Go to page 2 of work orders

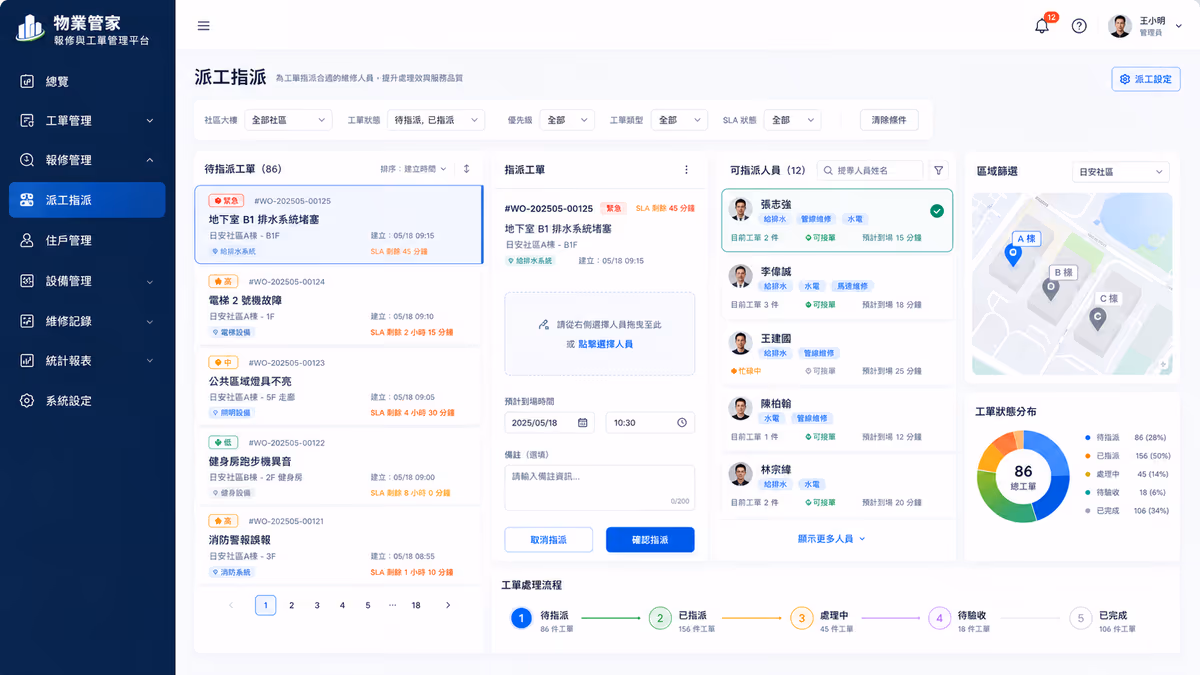[292, 605]
